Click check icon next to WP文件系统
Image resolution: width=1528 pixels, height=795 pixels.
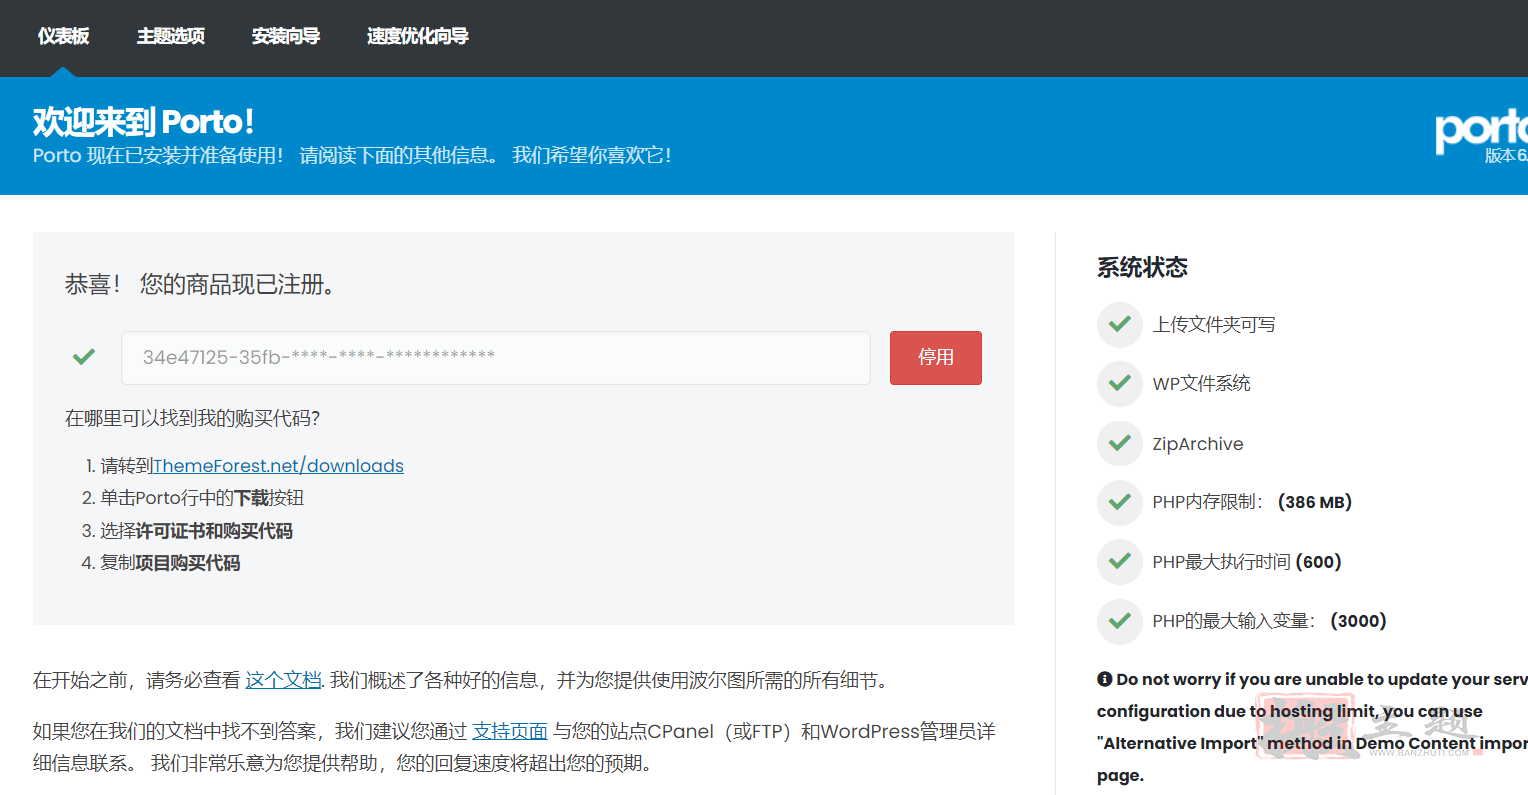click(x=1120, y=383)
